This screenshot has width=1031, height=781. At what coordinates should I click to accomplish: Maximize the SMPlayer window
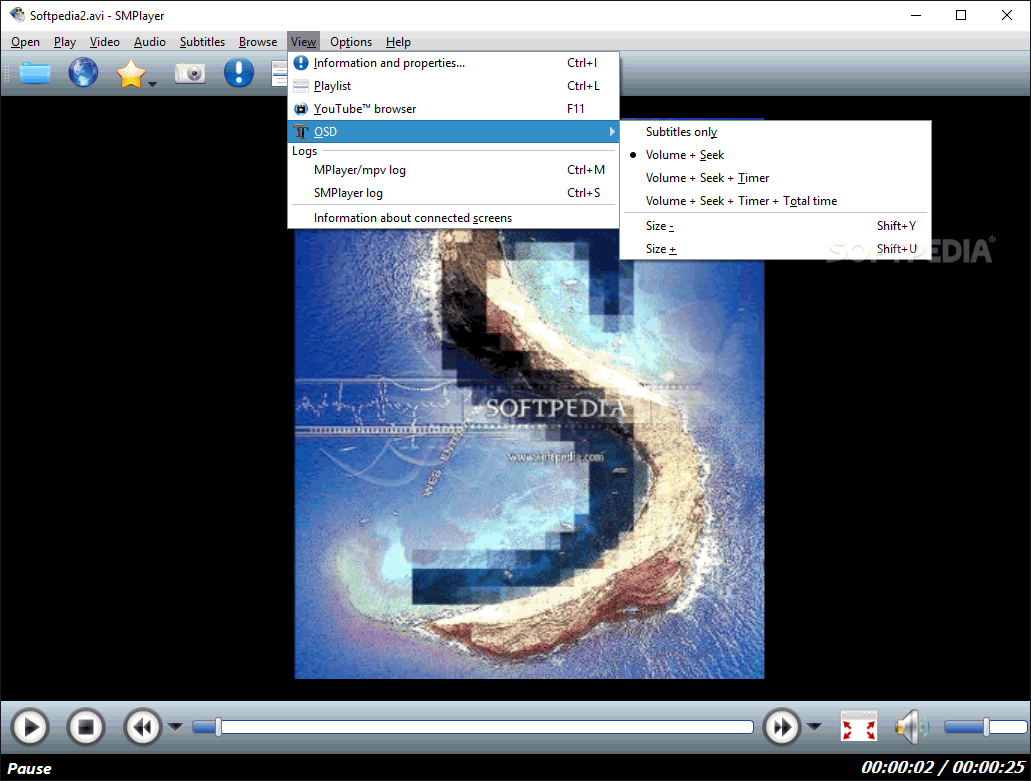coord(961,15)
